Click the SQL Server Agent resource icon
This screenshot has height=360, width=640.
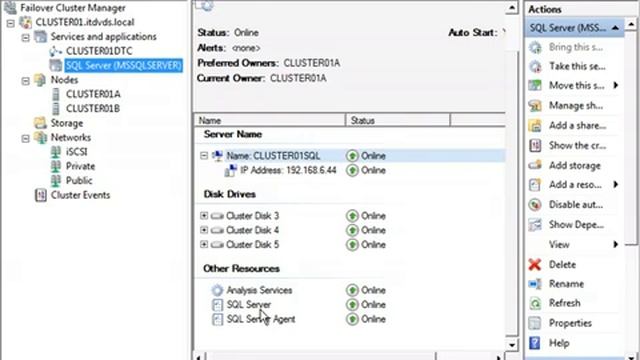[218, 319]
